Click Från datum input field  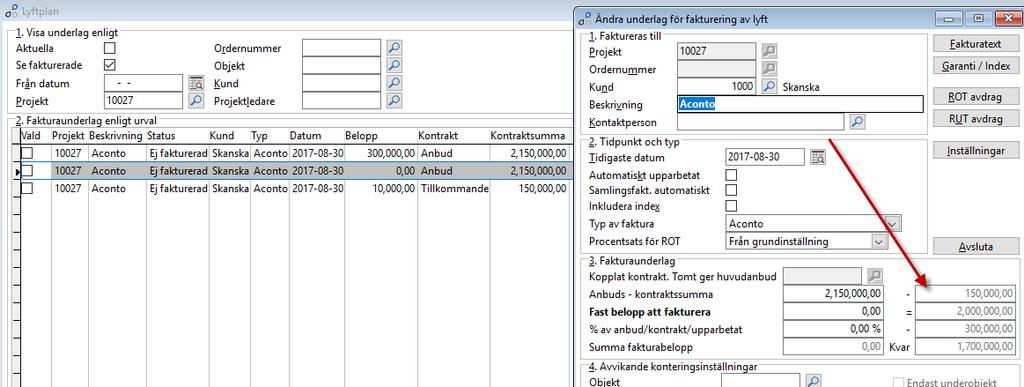click(144, 83)
